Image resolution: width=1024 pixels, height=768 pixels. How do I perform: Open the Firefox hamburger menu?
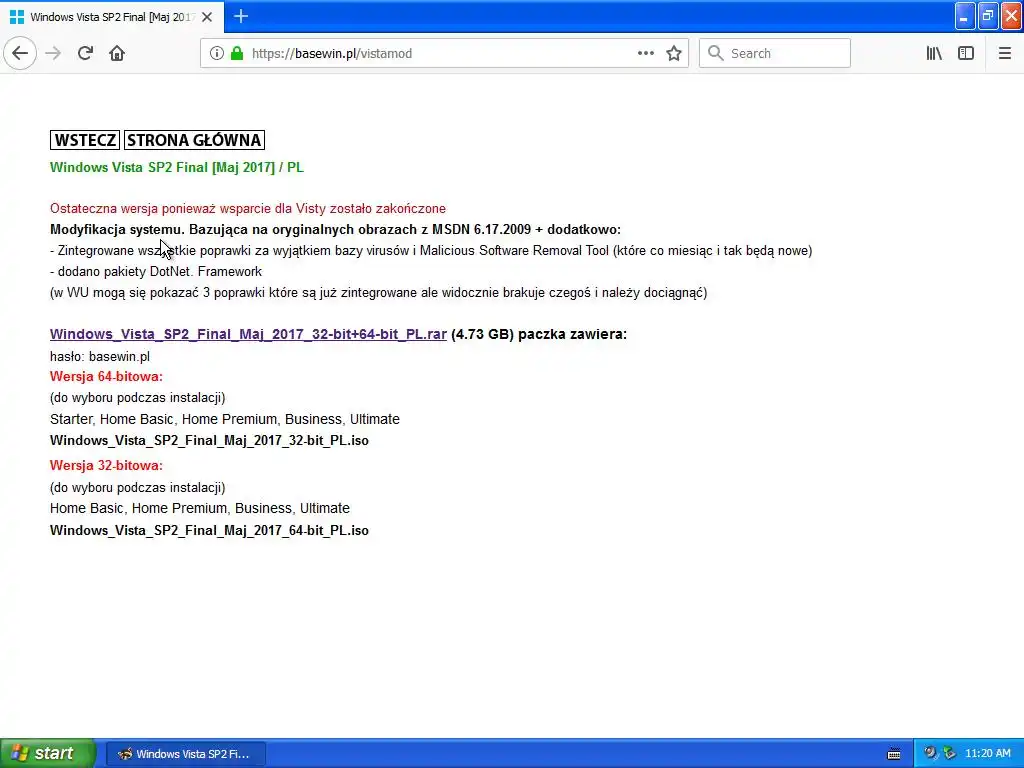point(1004,53)
